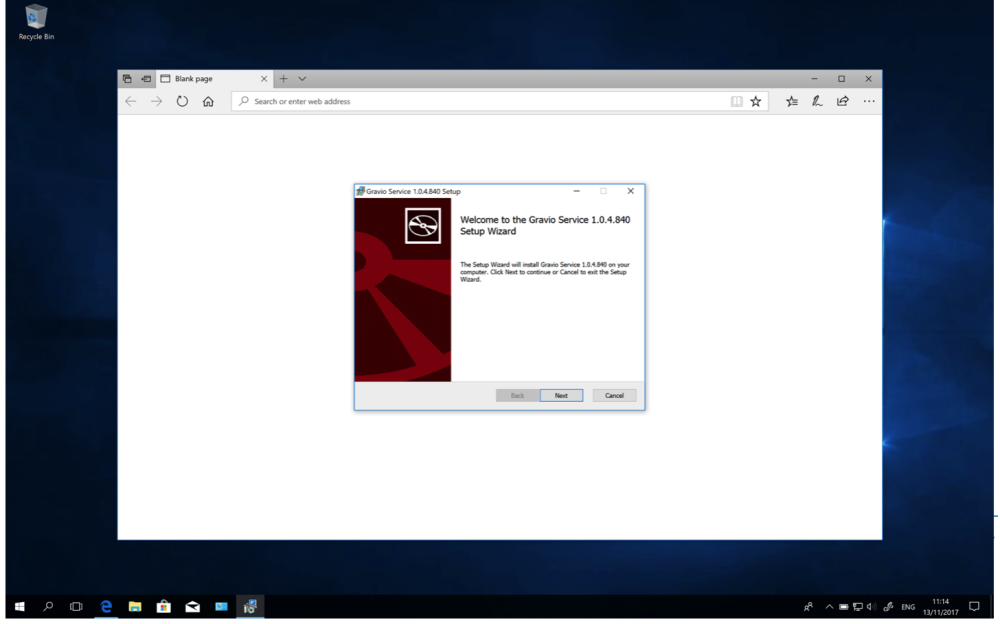Minimize the Edge browser window
1000x624 pixels.
pyautogui.click(x=814, y=78)
